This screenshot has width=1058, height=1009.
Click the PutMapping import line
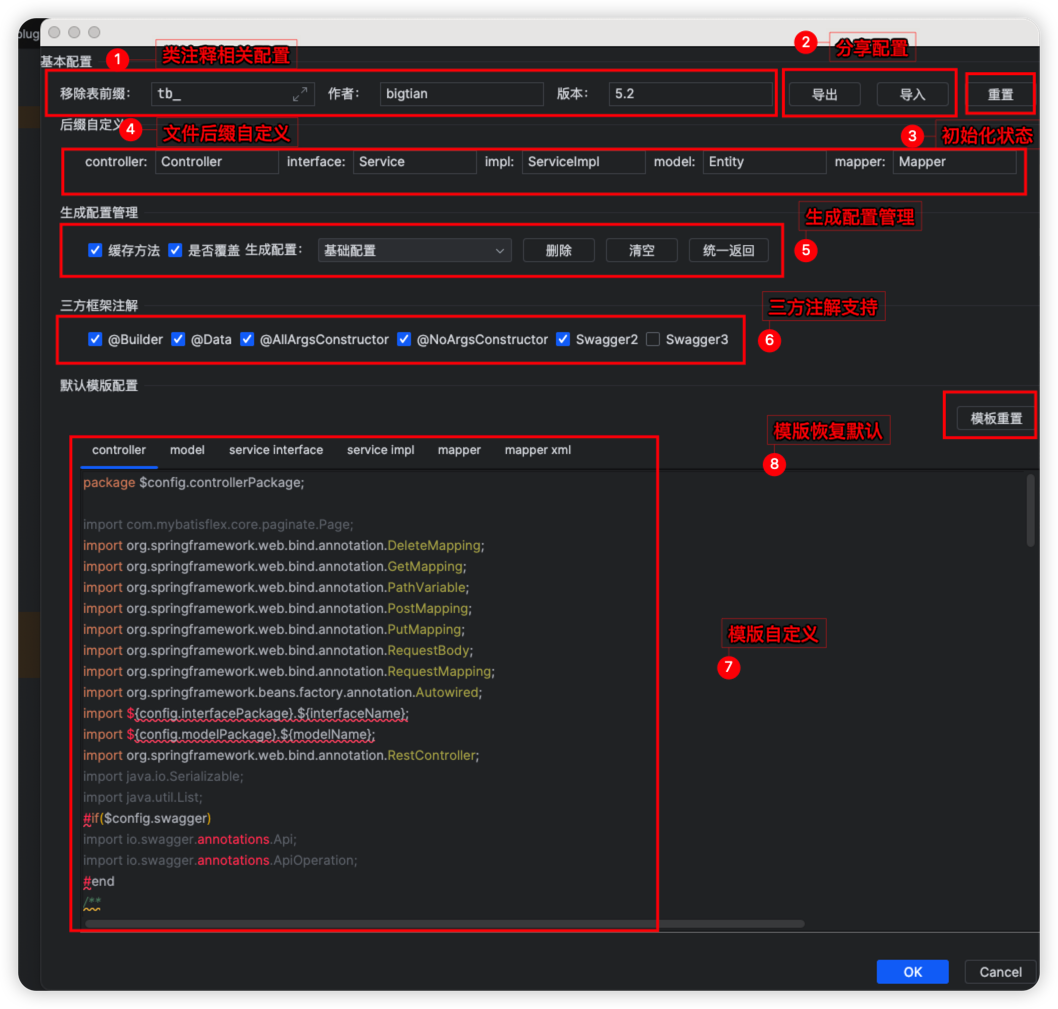click(x=274, y=629)
